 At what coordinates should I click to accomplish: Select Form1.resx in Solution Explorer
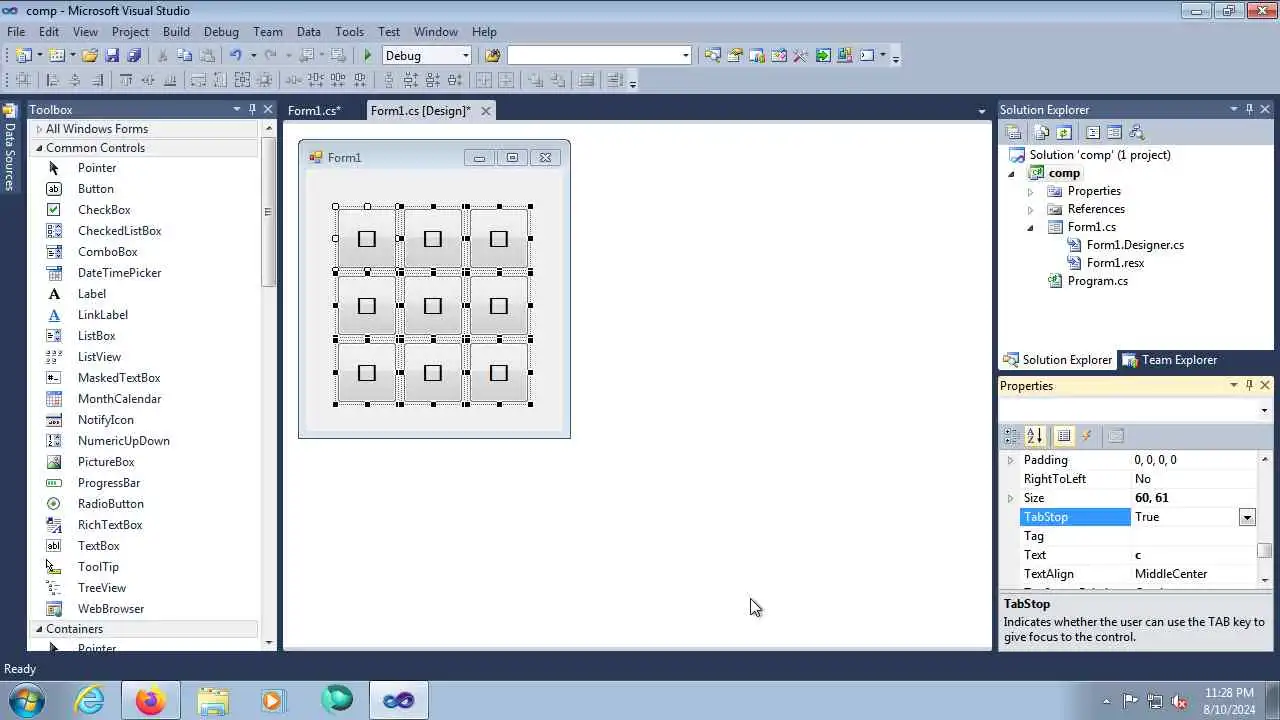point(1115,263)
